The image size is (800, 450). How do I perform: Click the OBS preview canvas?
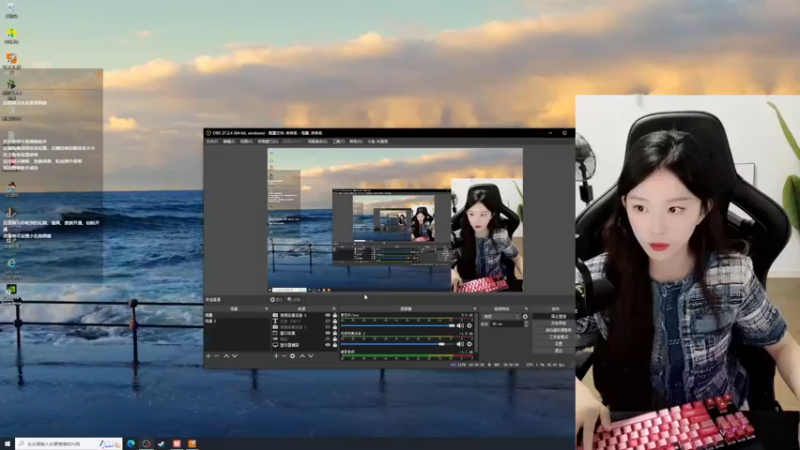(395, 220)
